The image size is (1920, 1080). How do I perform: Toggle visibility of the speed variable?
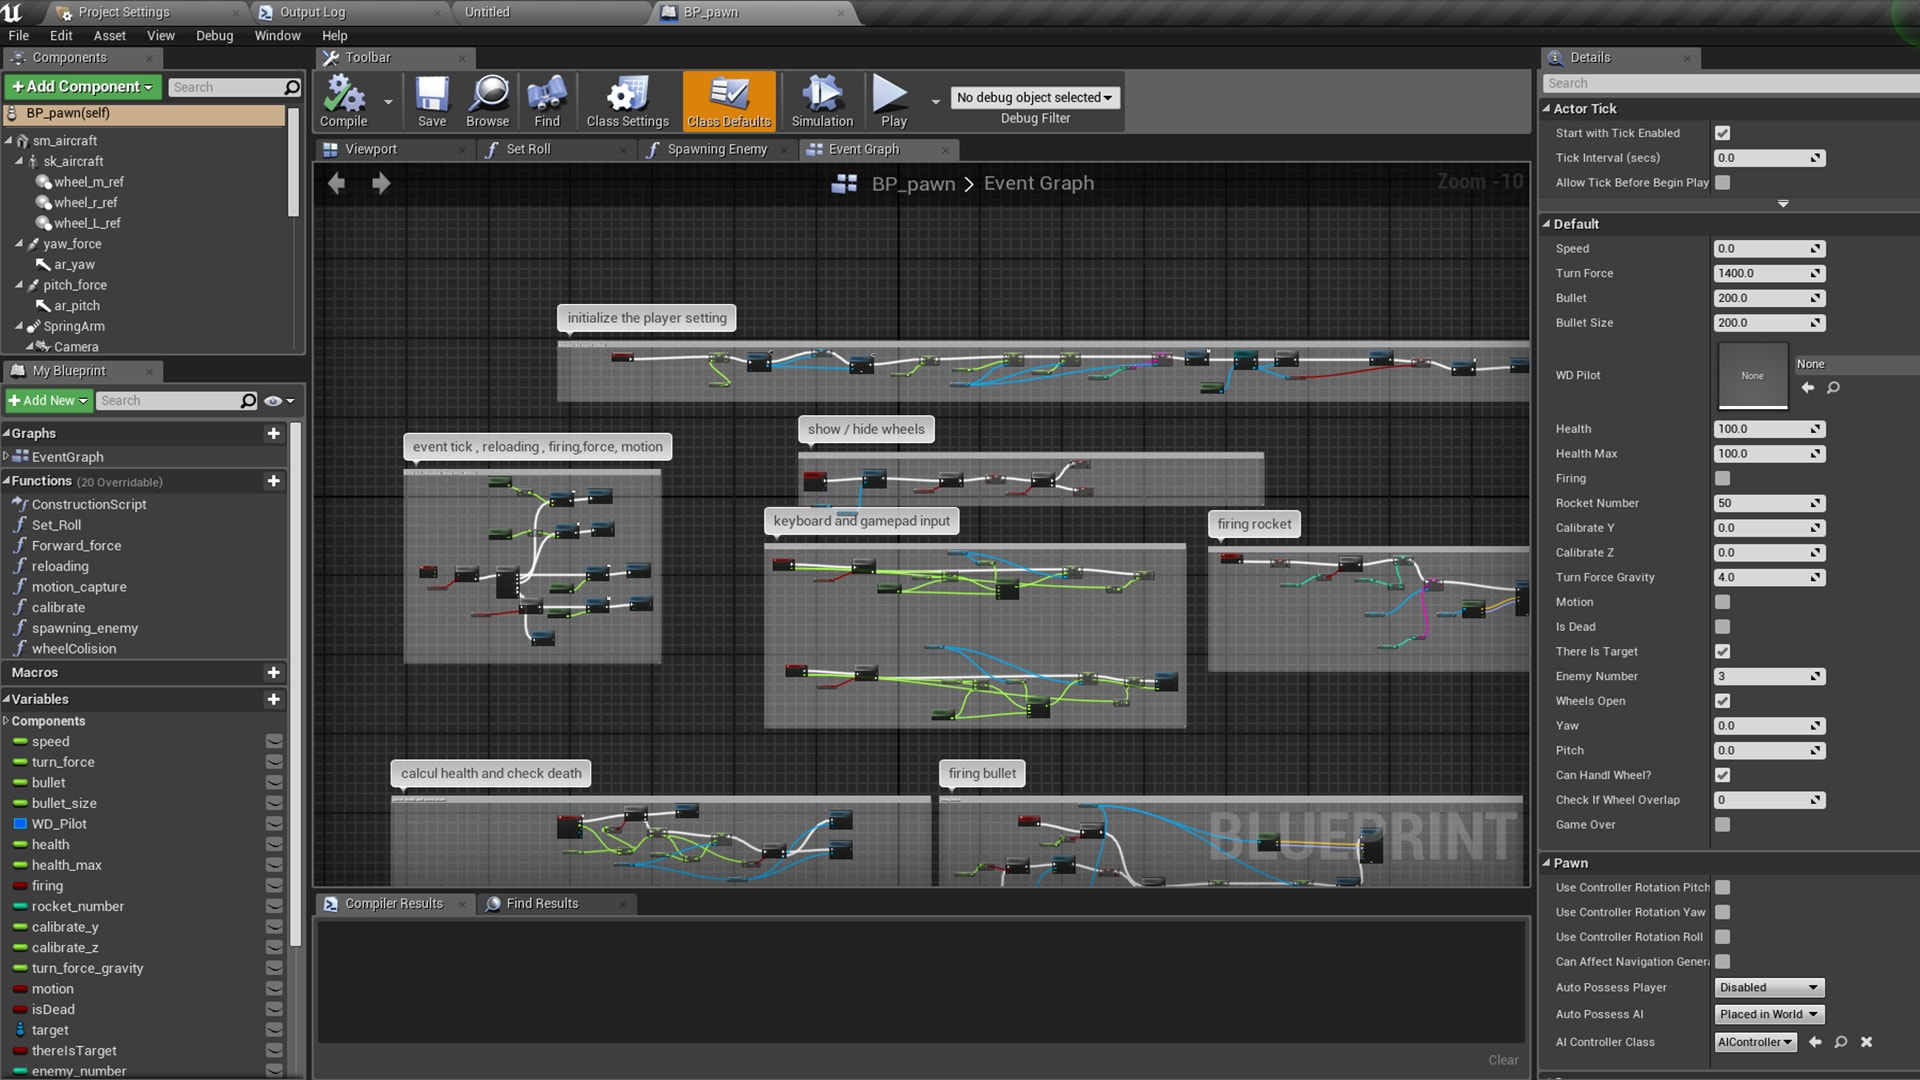[x=274, y=741]
